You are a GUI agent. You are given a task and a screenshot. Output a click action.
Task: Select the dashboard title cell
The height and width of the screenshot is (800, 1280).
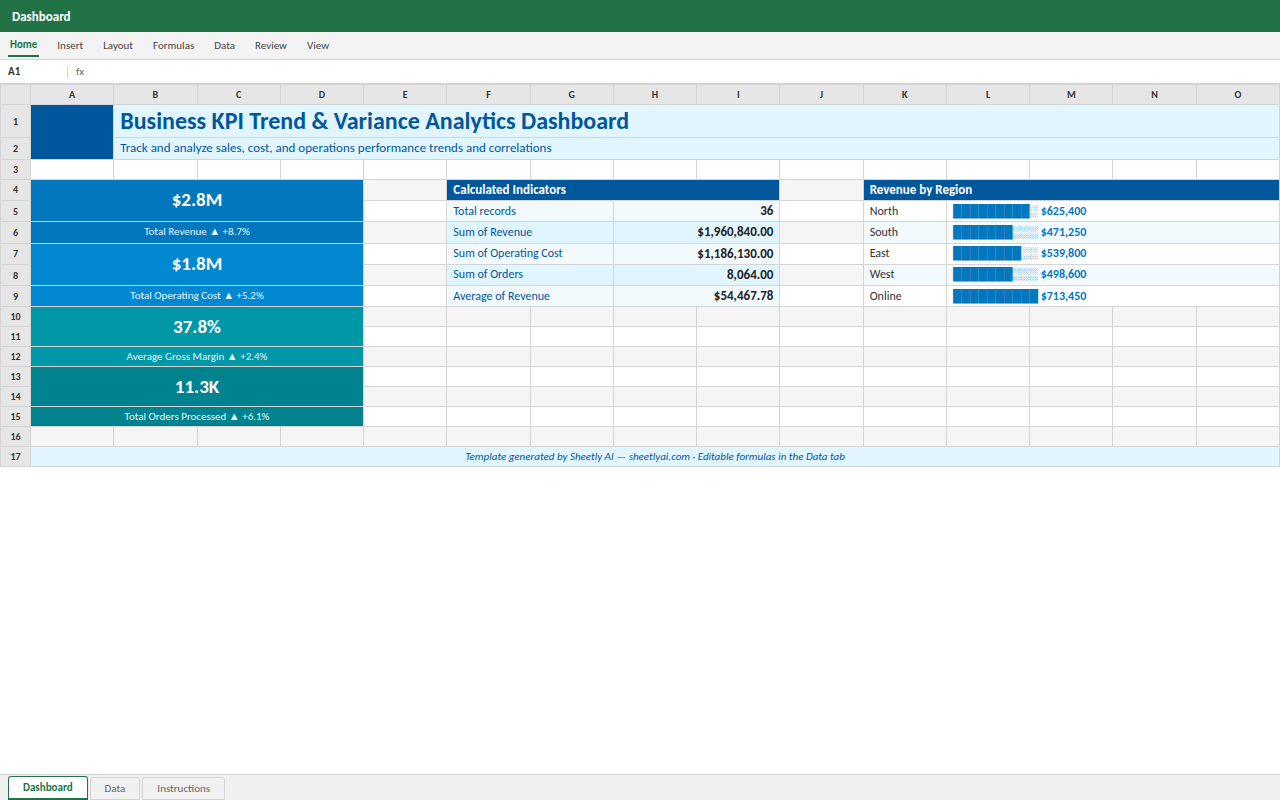pos(696,121)
